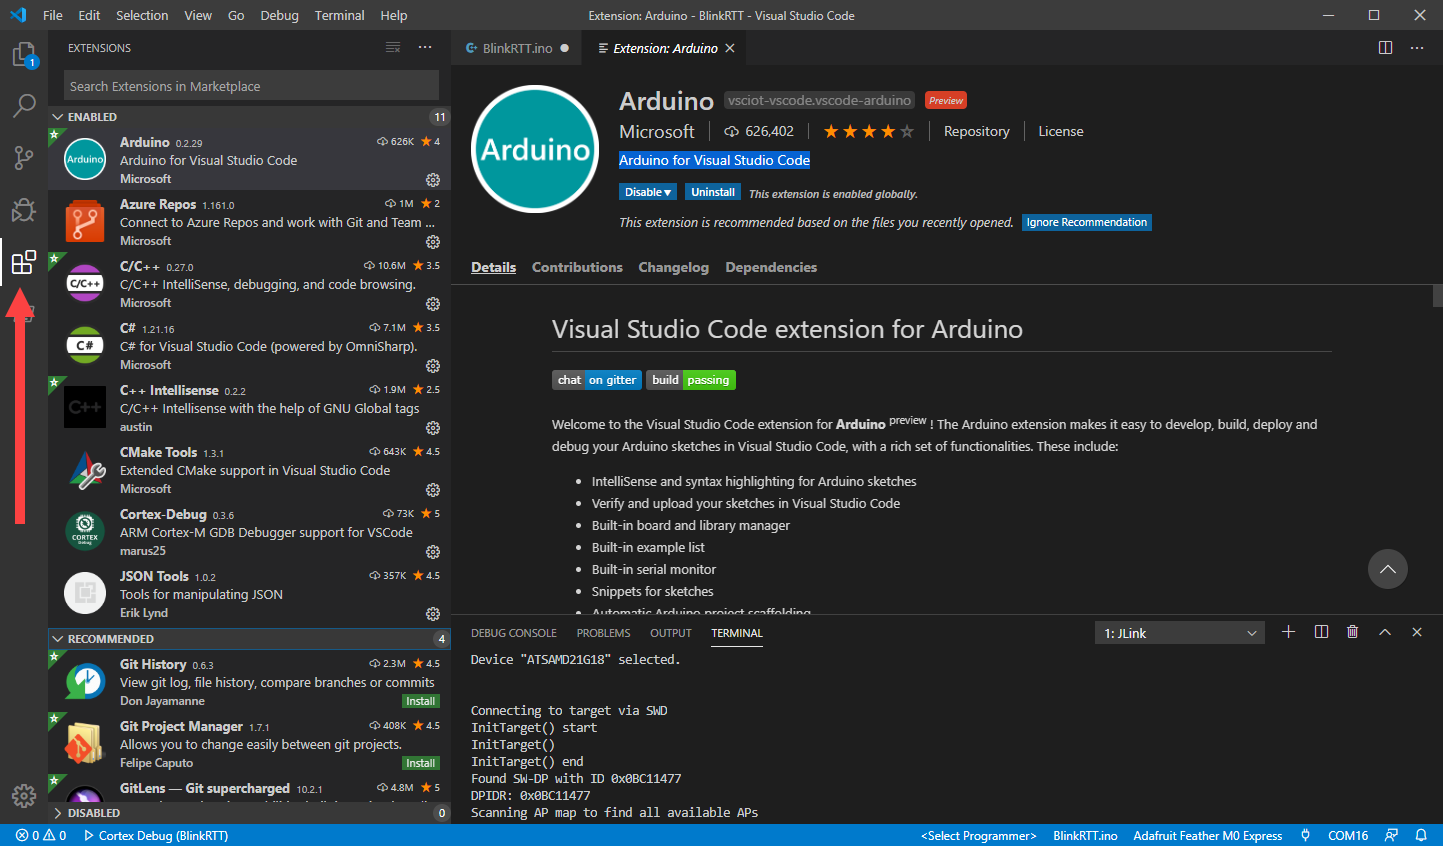Open notifications via the status bar bell
This screenshot has width=1443, height=846.
[1421, 834]
